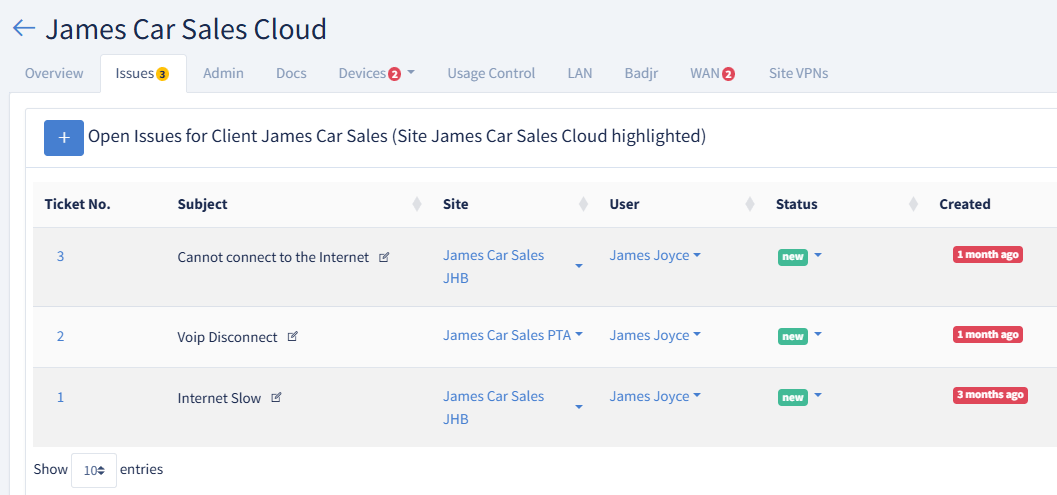Add a new issue with plus button
Viewport: 1057px width, 495px height.
pyautogui.click(x=64, y=138)
